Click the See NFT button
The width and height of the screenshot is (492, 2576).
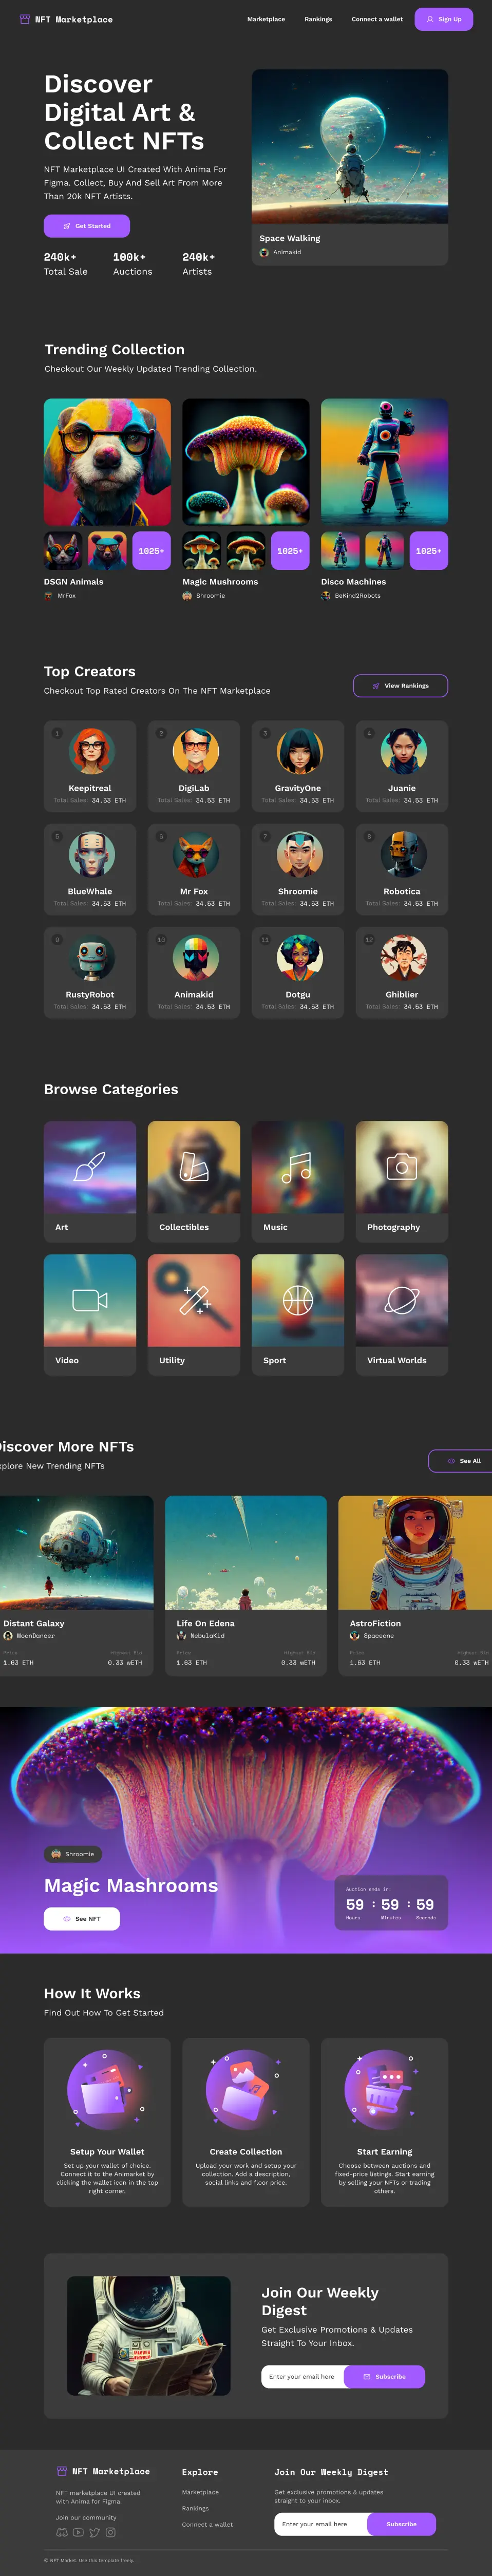point(82,1919)
